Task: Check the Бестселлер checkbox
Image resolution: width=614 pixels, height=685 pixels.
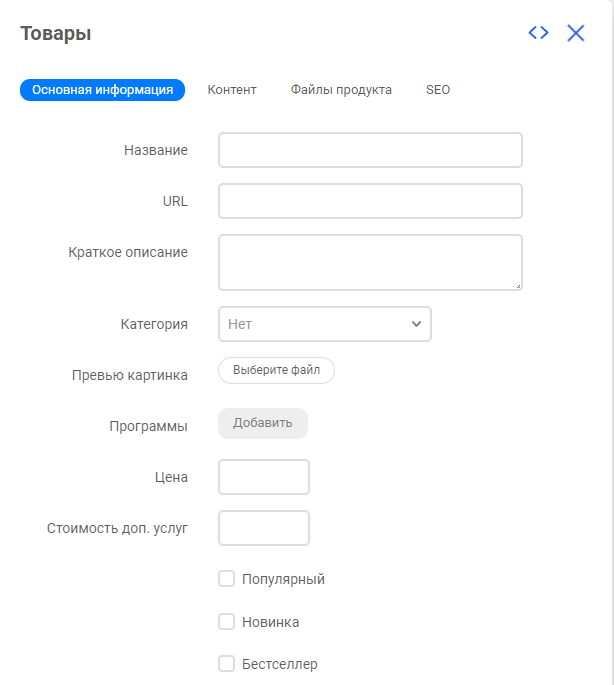Action: 226,664
